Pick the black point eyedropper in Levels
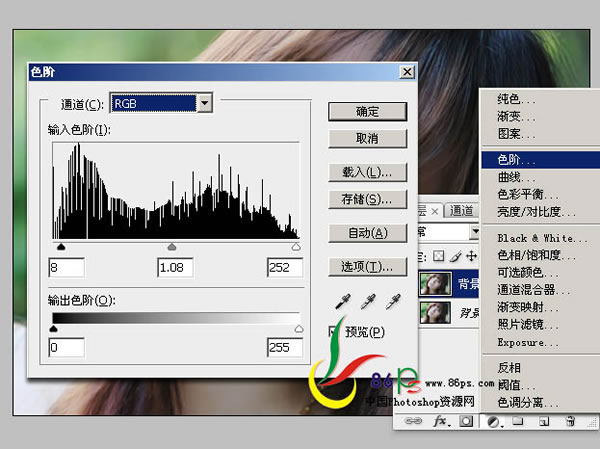The width and height of the screenshot is (600, 449). [342, 300]
